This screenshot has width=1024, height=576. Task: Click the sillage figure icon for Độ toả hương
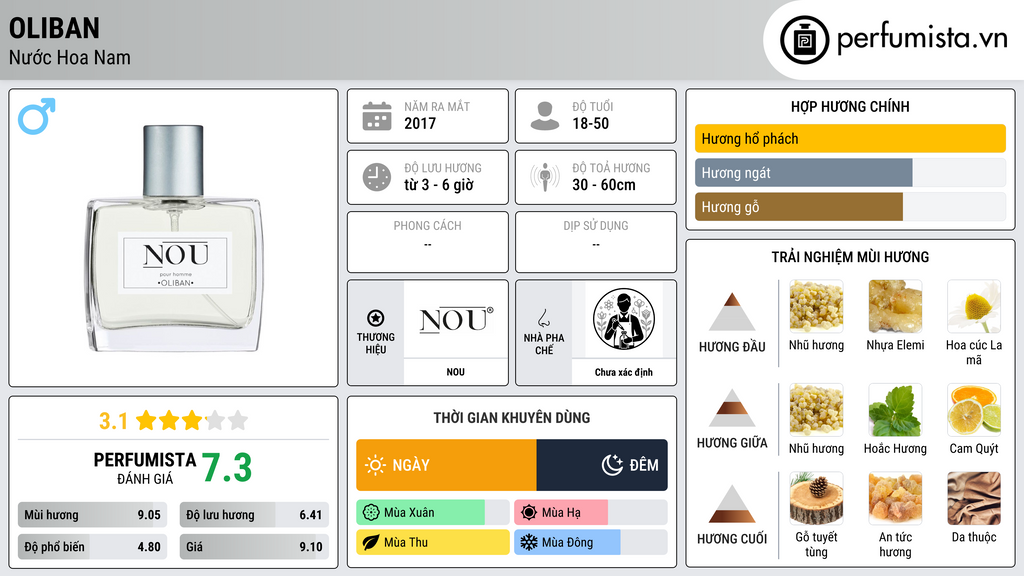point(545,177)
